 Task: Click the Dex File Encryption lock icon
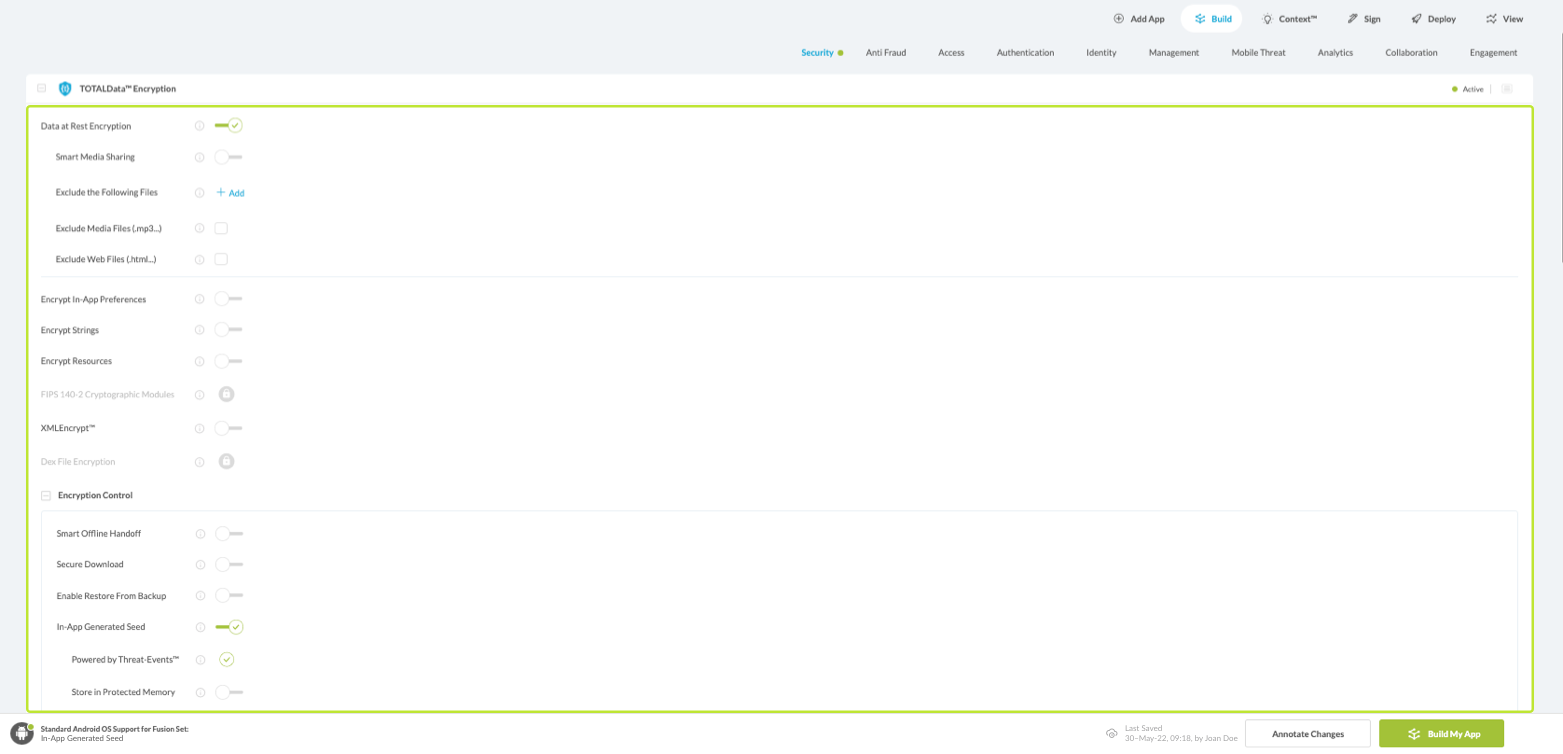[x=227, y=461]
